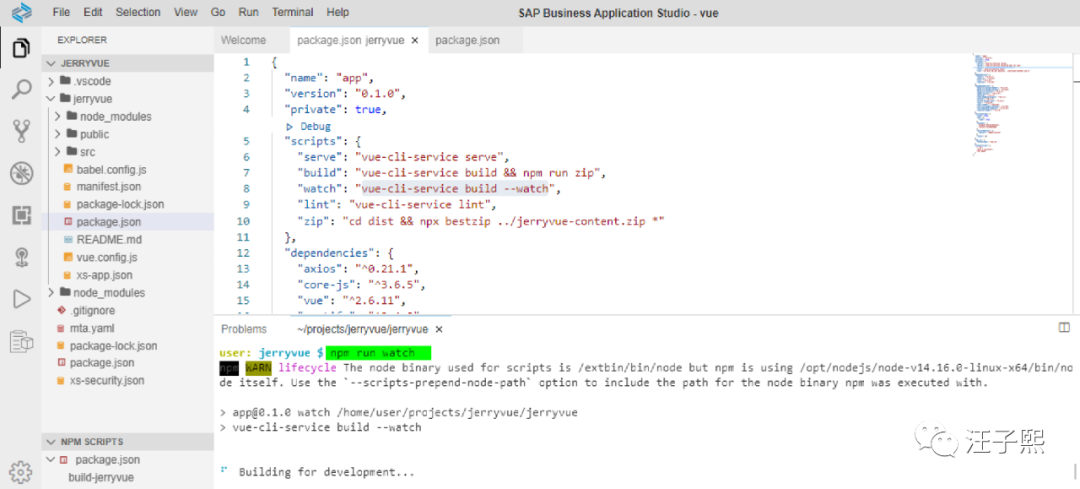Open babel.config.js file

[112, 169]
